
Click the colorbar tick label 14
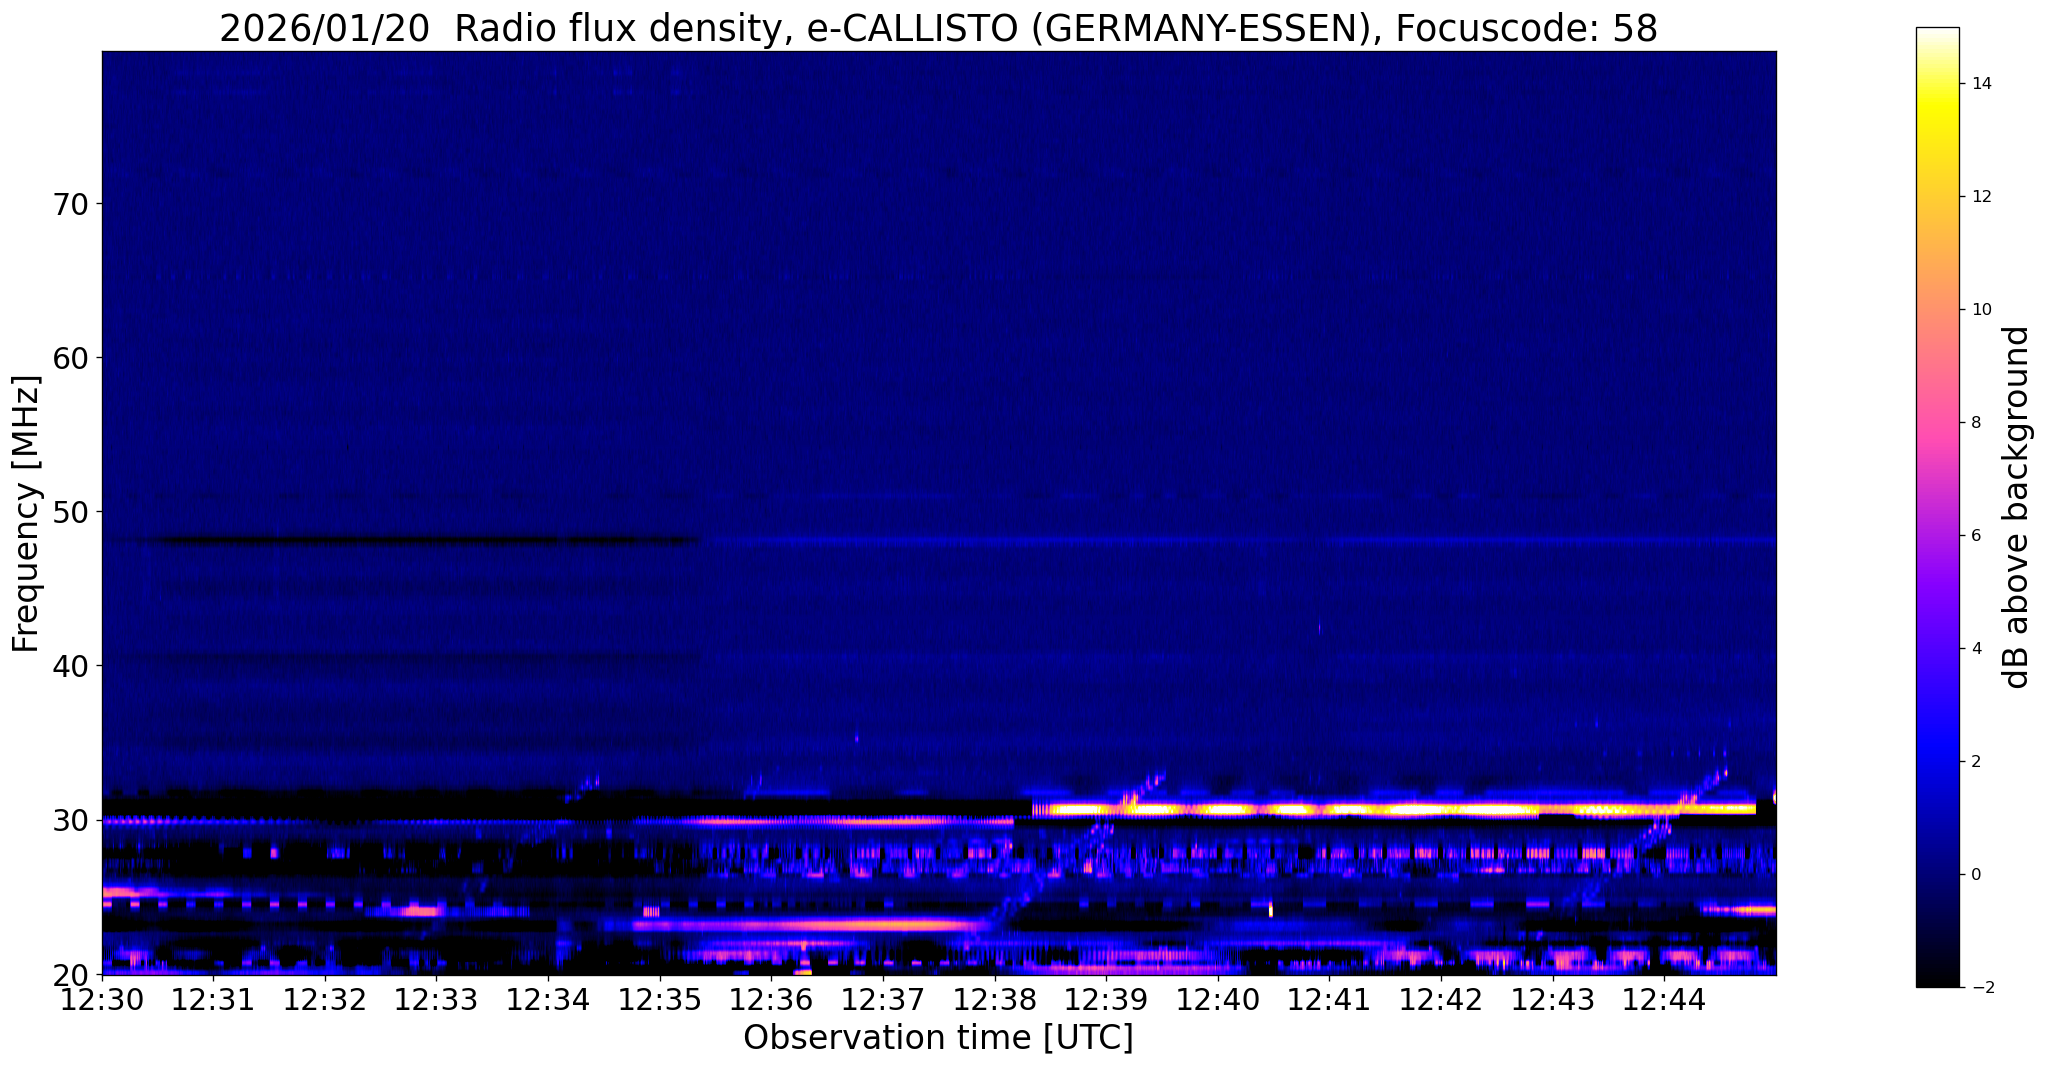point(1980,83)
